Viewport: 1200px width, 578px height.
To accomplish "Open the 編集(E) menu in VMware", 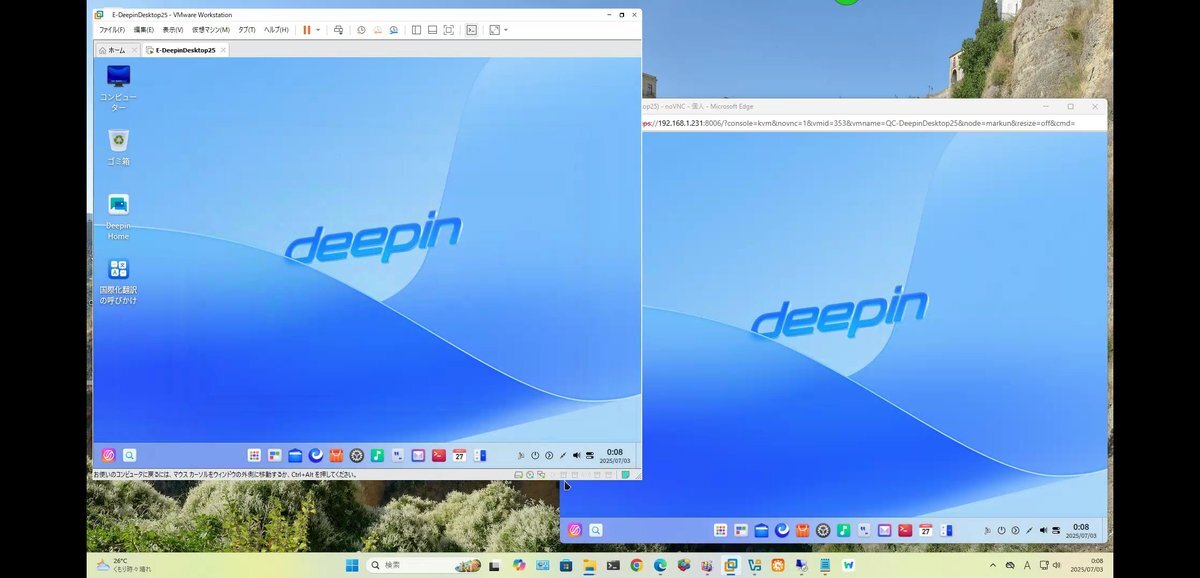I will [x=144, y=30].
